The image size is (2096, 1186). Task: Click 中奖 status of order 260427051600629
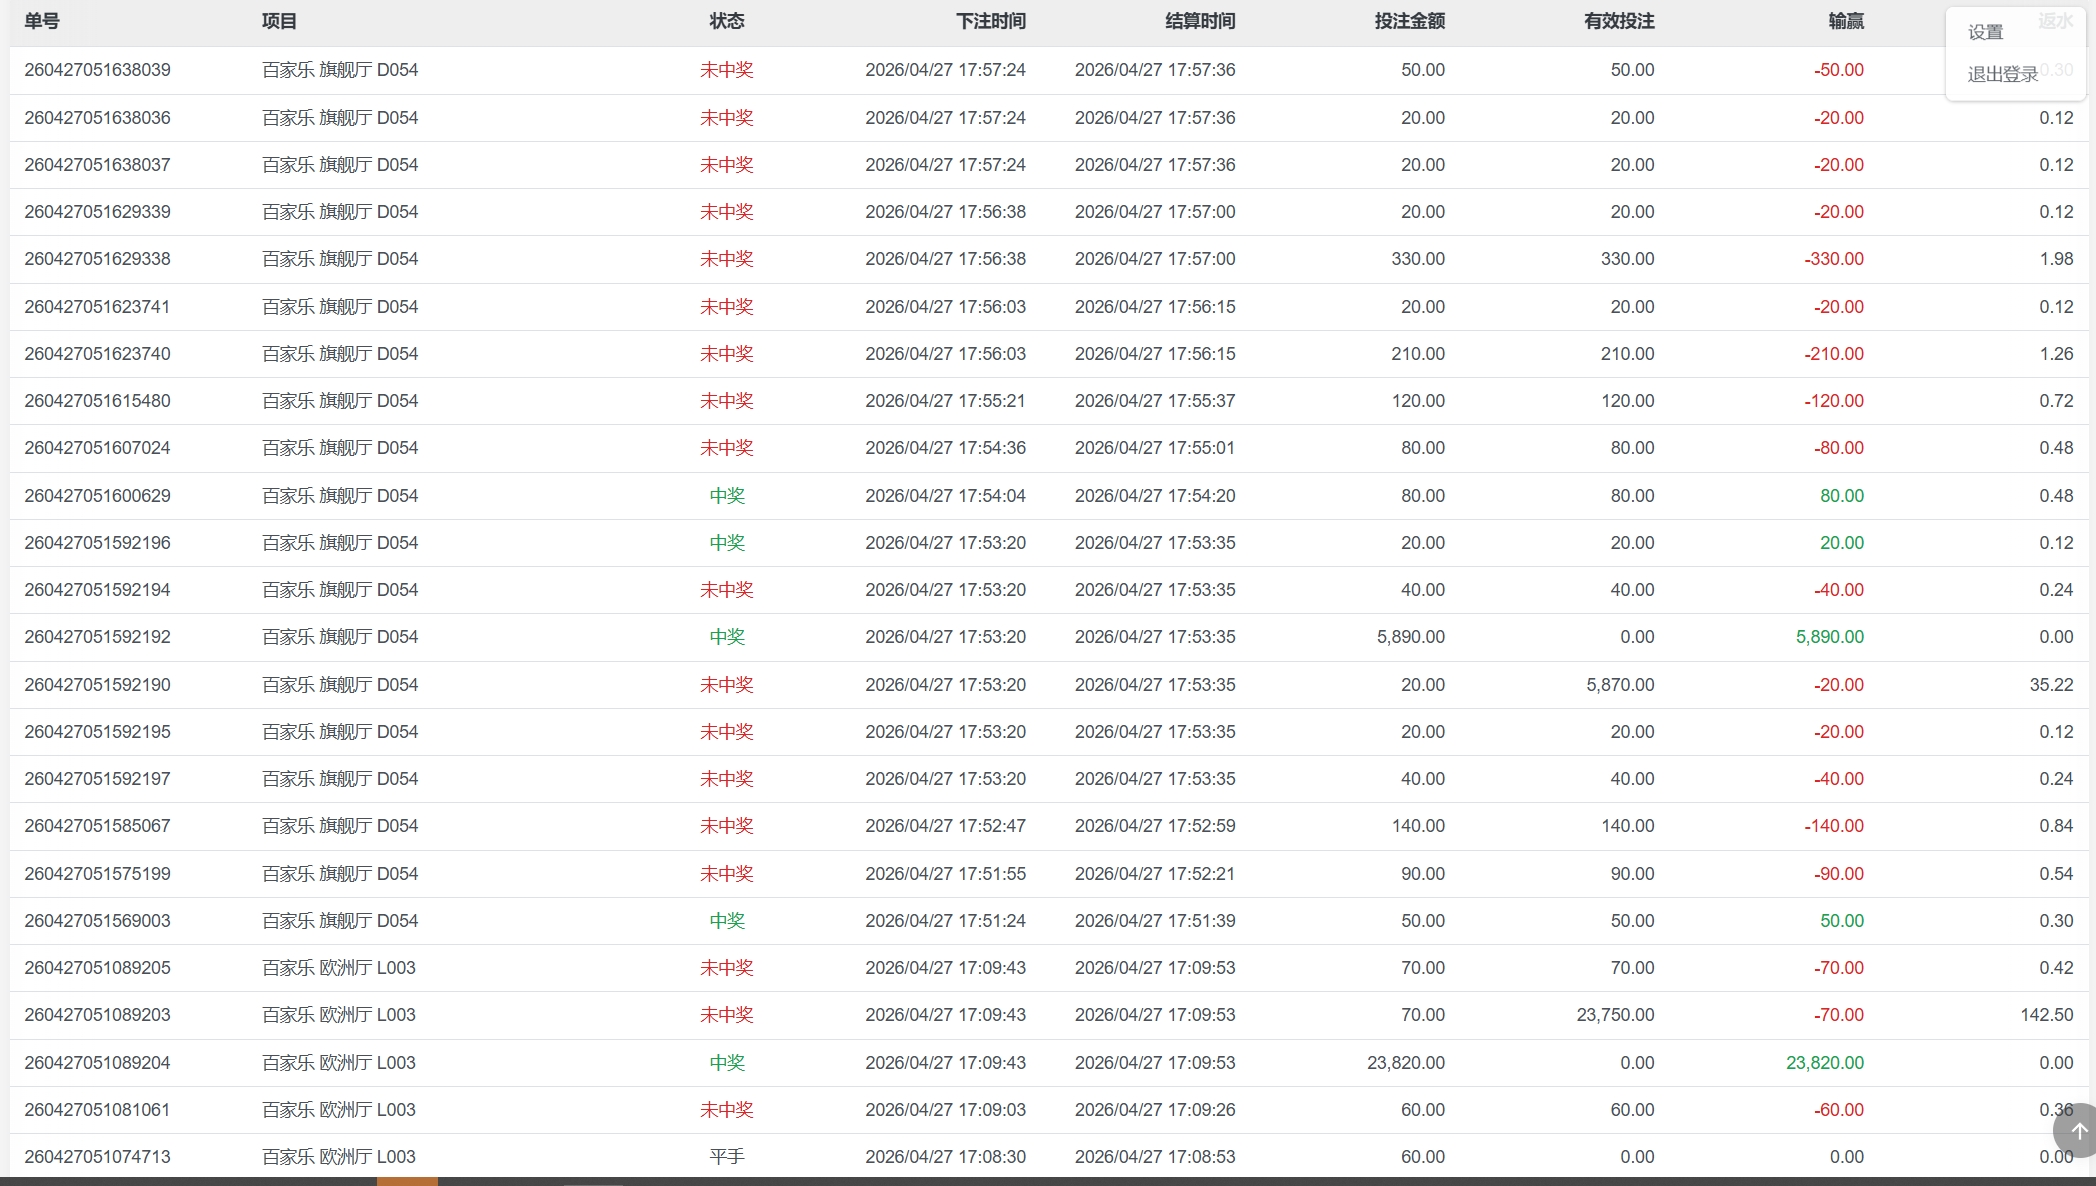point(726,496)
